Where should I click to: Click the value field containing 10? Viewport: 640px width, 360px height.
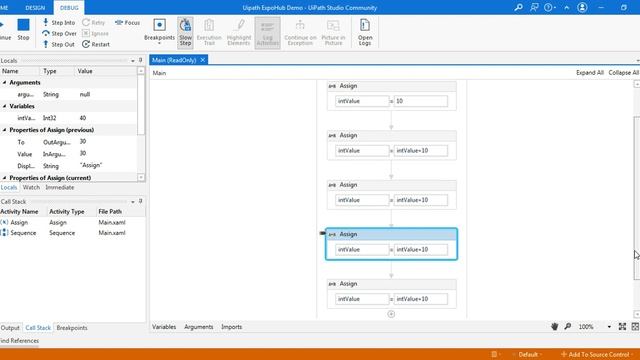tap(420, 101)
